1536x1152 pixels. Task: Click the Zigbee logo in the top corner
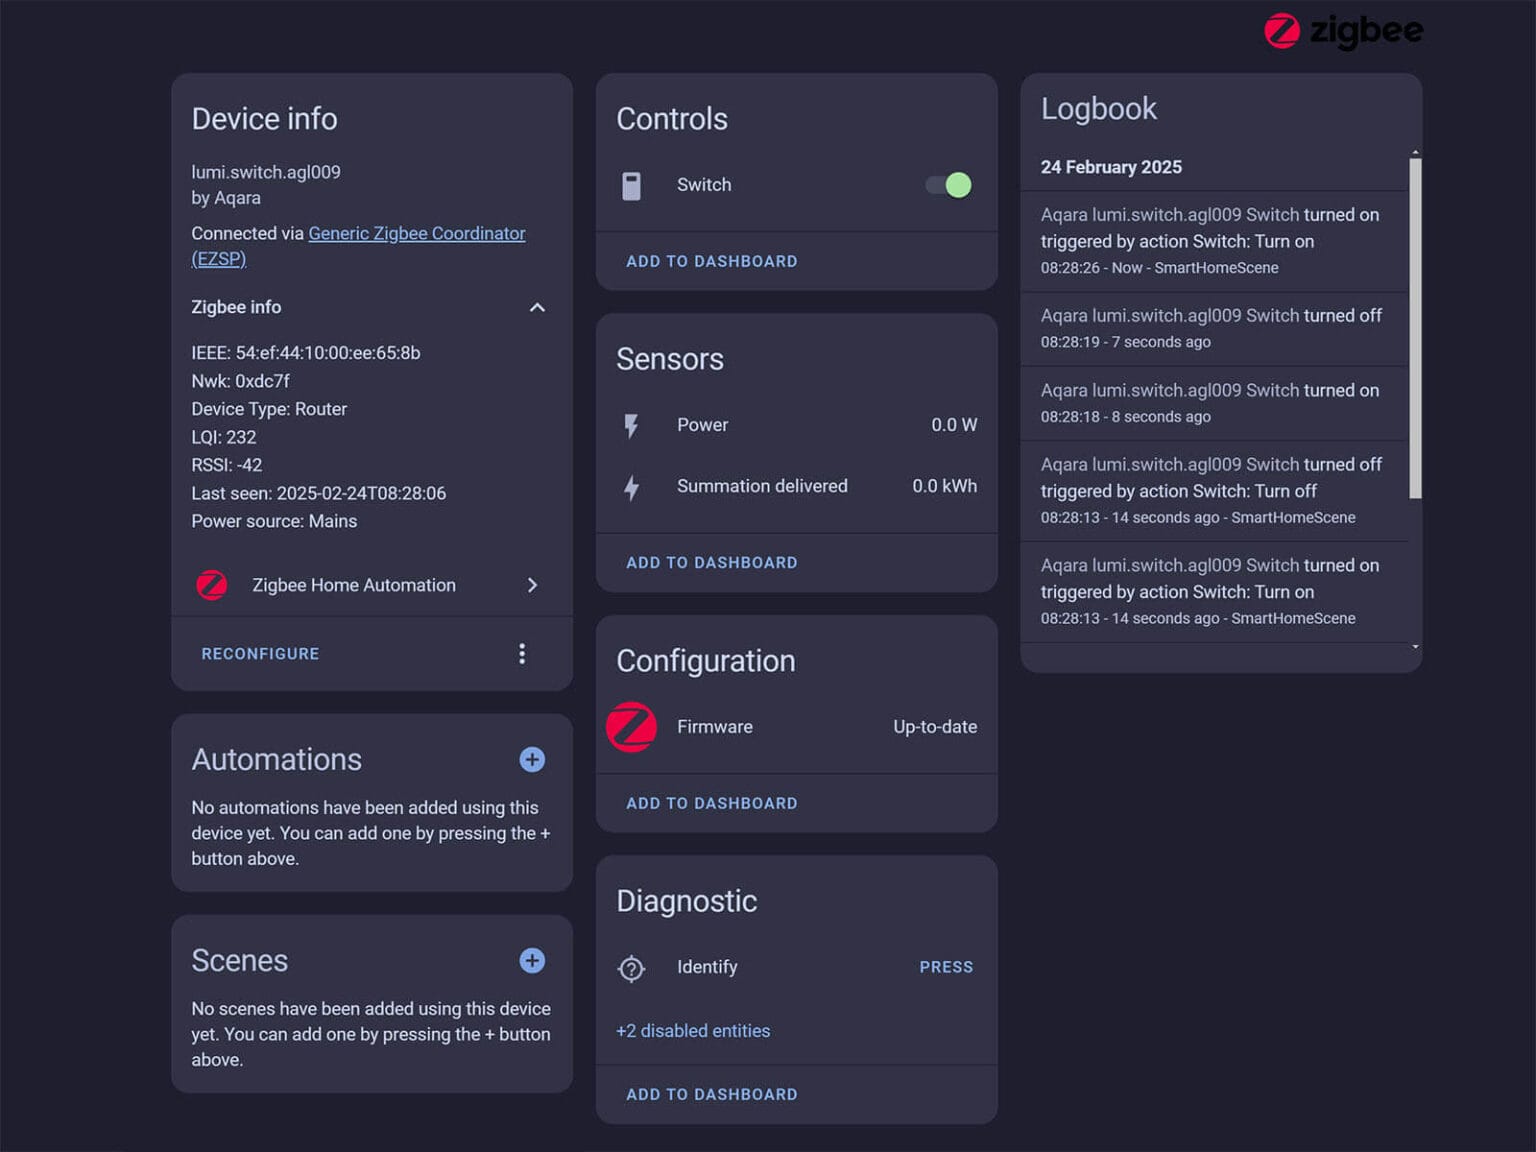click(x=1342, y=31)
